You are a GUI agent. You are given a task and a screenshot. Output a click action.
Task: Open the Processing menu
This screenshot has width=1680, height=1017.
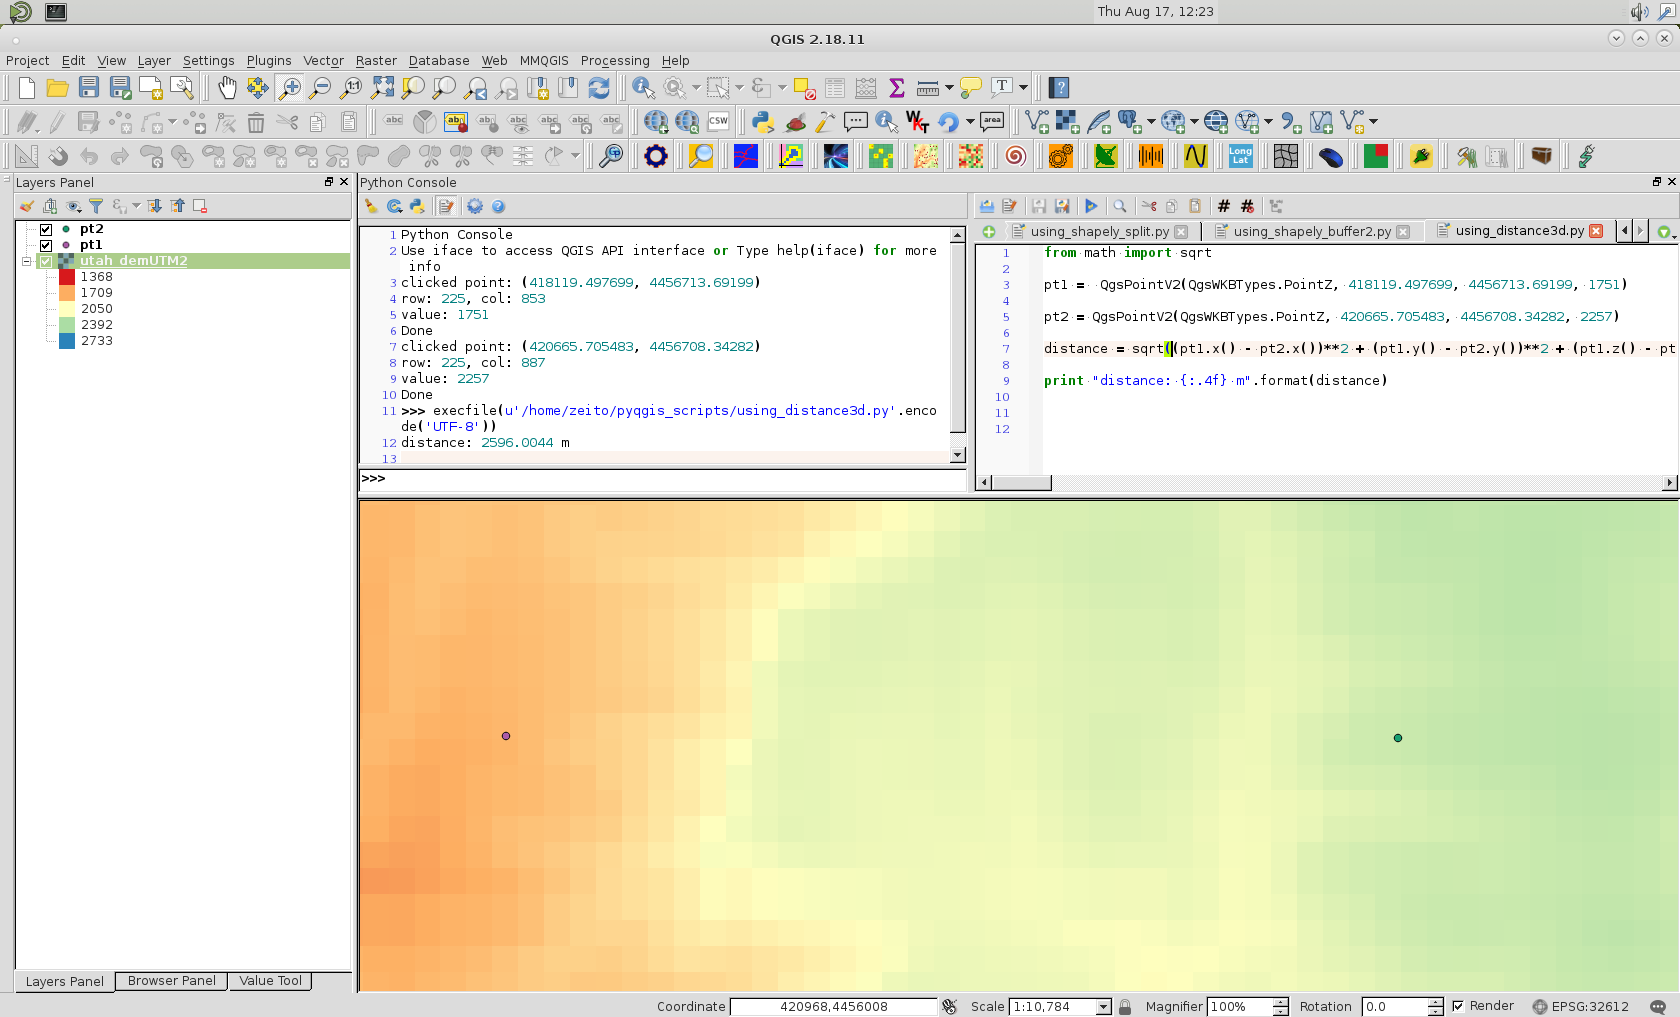(x=615, y=61)
